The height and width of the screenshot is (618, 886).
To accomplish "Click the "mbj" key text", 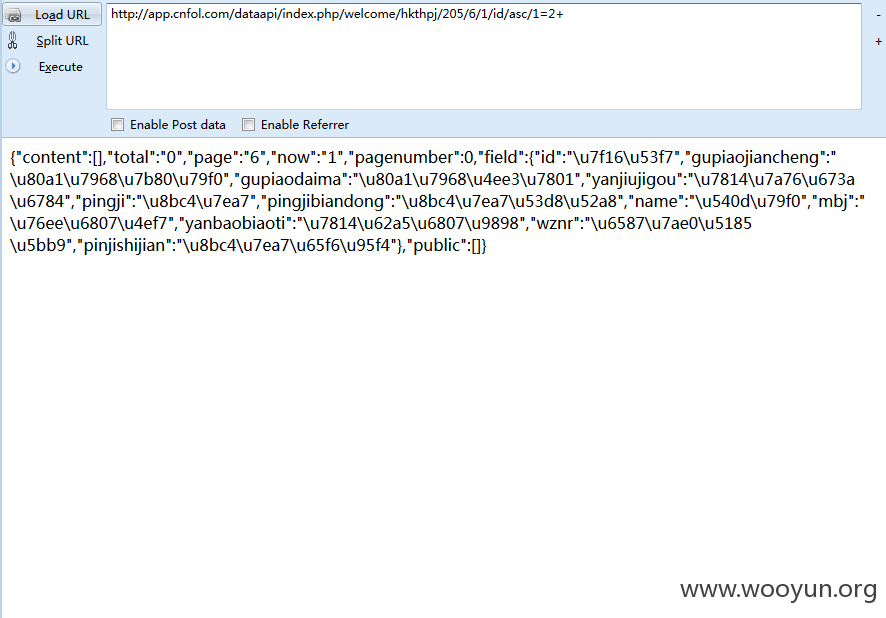I will [833, 201].
